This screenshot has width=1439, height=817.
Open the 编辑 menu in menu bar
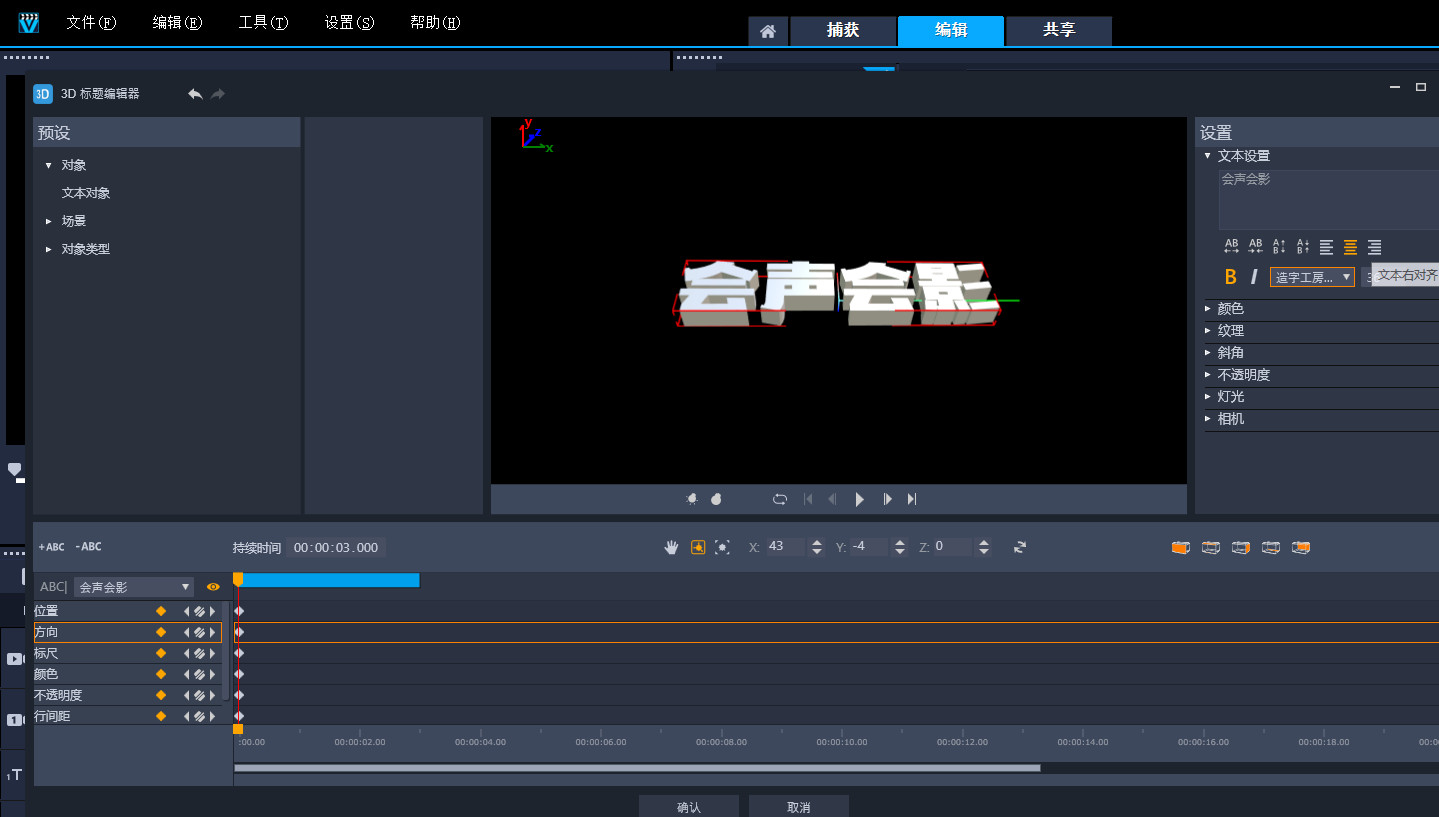click(x=177, y=23)
